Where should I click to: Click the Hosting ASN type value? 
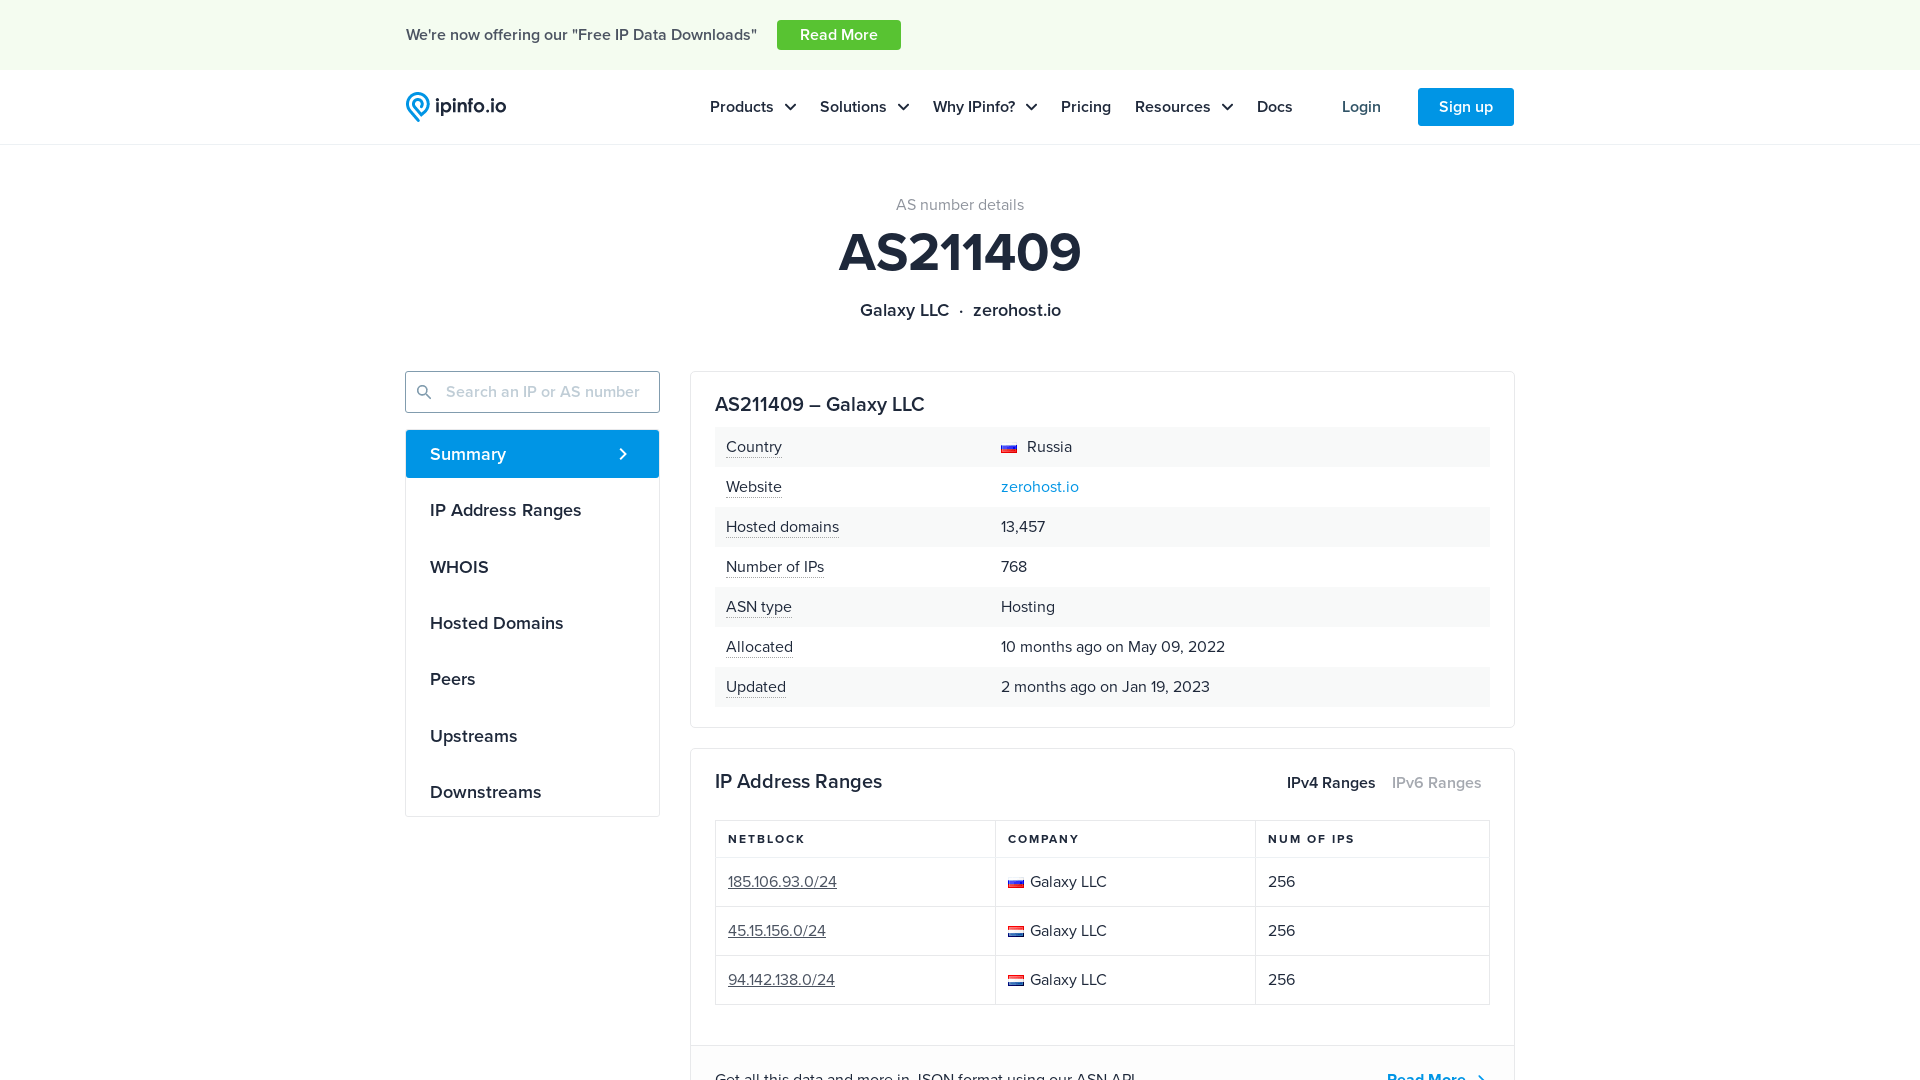point(1028,607)
